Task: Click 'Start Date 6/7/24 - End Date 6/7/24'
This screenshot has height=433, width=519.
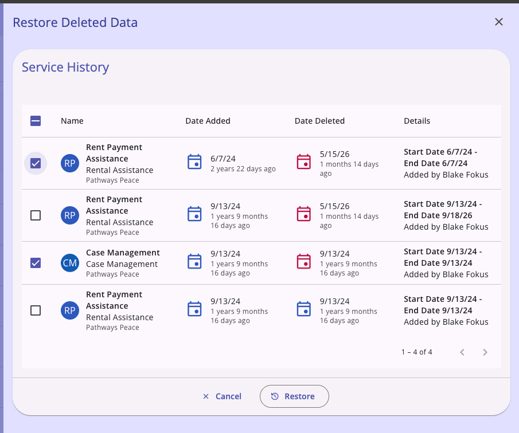Action: 440,158
